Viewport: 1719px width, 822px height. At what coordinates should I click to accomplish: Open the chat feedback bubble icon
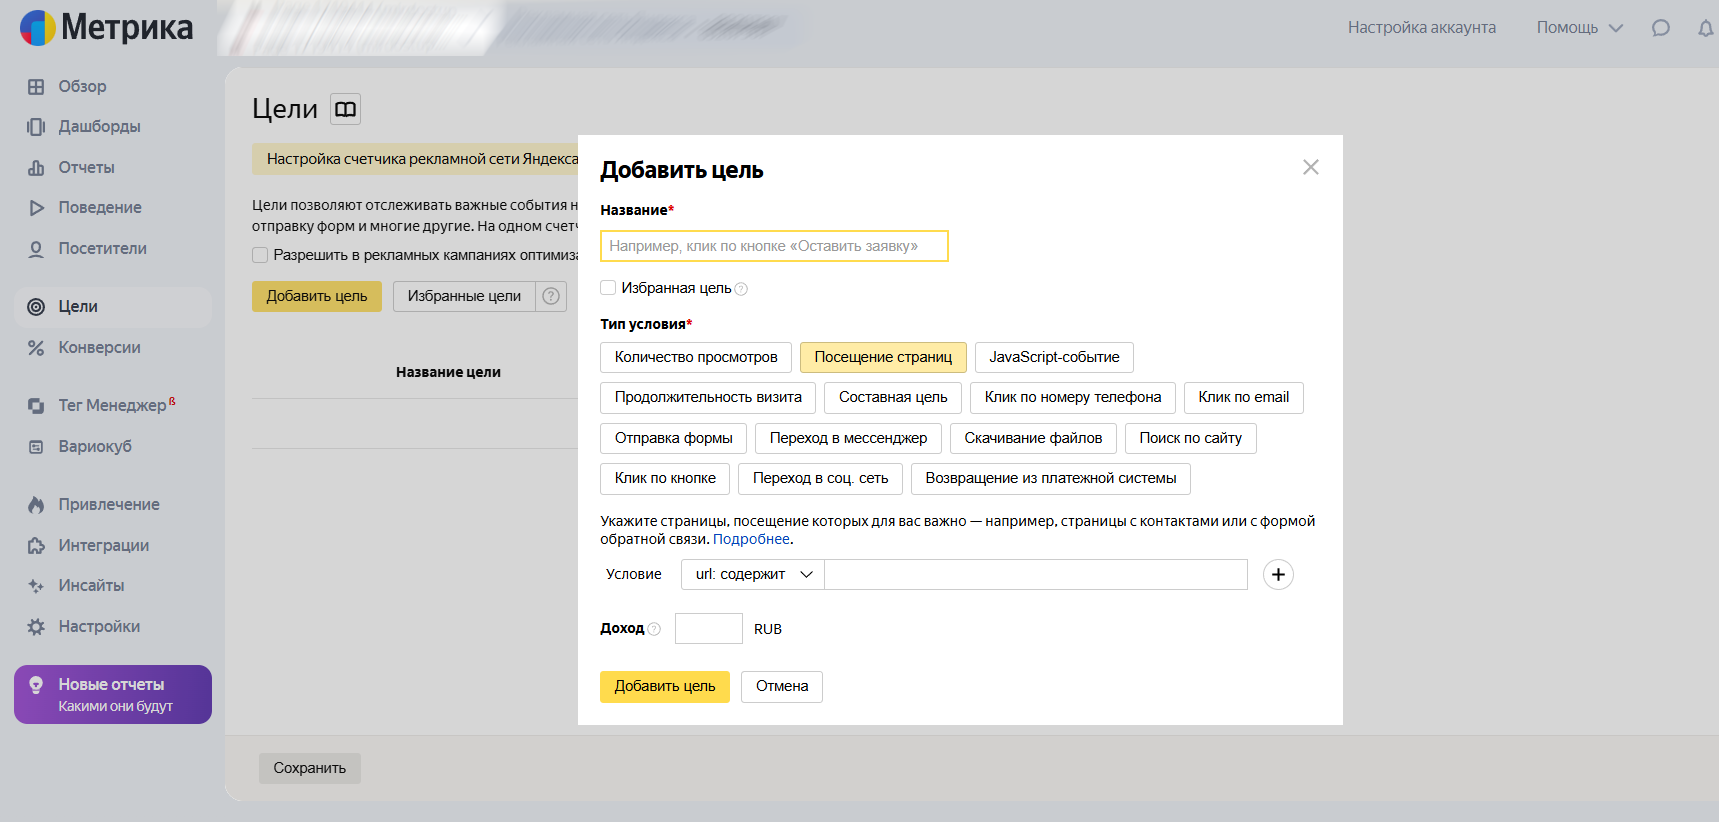1660,28
